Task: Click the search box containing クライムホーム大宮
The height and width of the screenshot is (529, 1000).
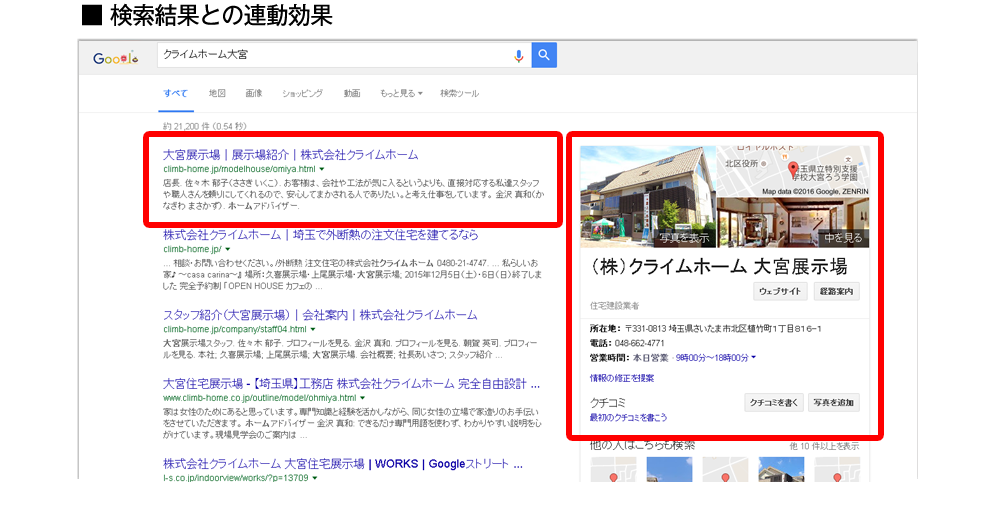Action: pyautogui.click(x=335, y=56)
